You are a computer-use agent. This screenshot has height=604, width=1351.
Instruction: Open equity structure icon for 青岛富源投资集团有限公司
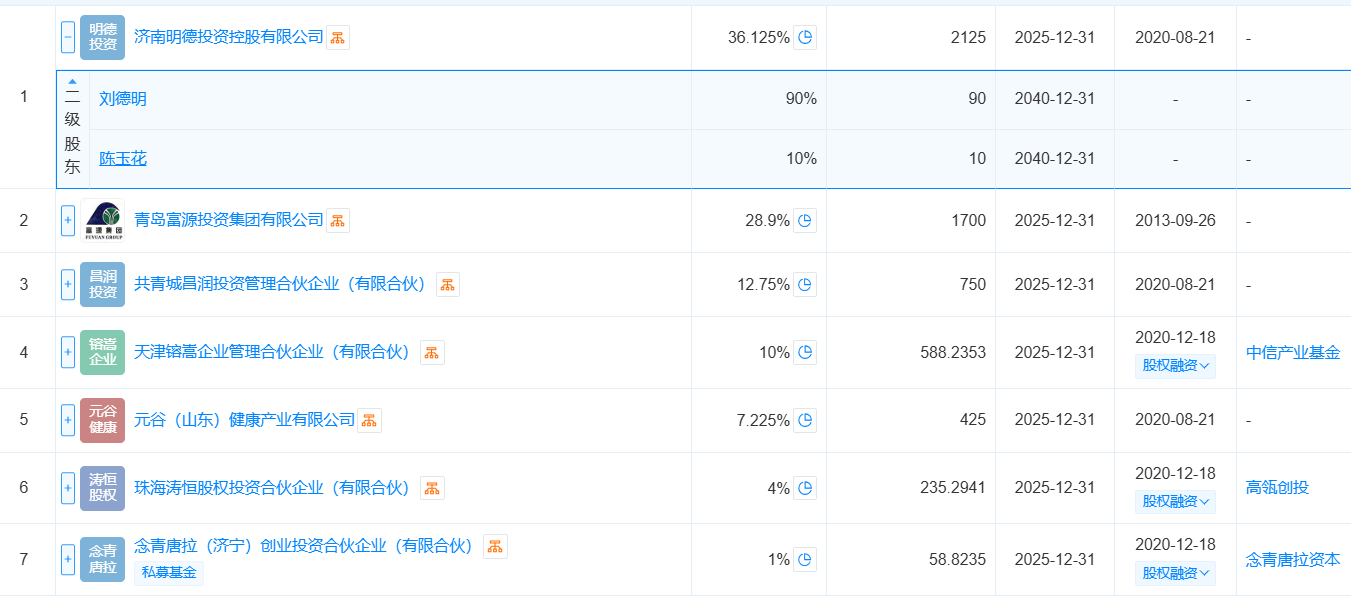(x=338, y=221)
